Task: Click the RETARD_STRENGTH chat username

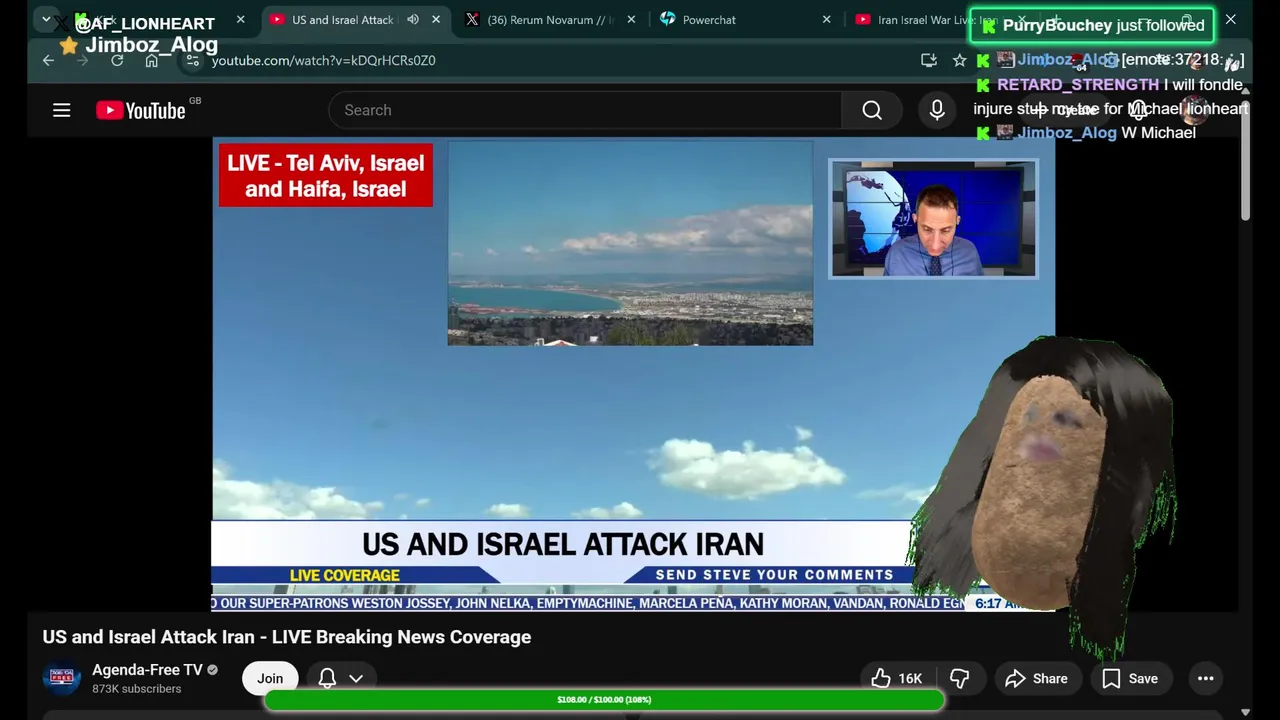Action: (1078, 85)
